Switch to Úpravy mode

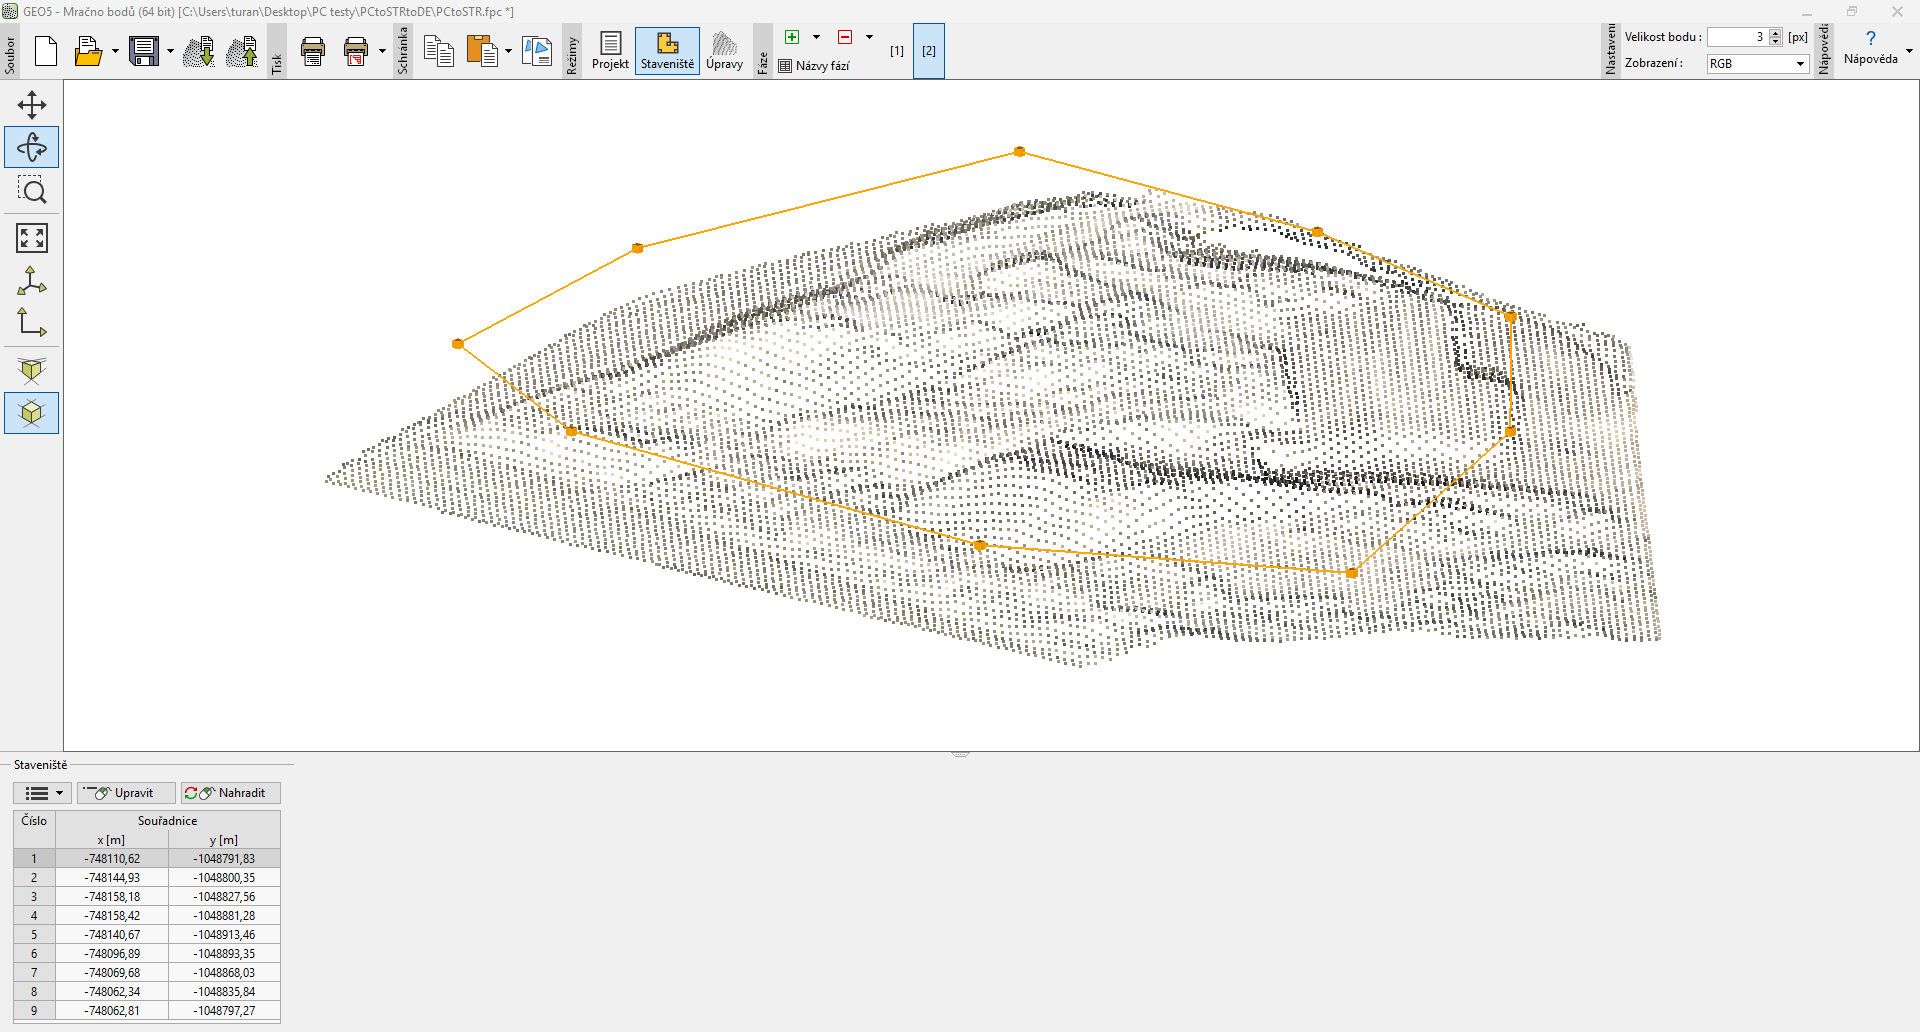coord(724,51)
